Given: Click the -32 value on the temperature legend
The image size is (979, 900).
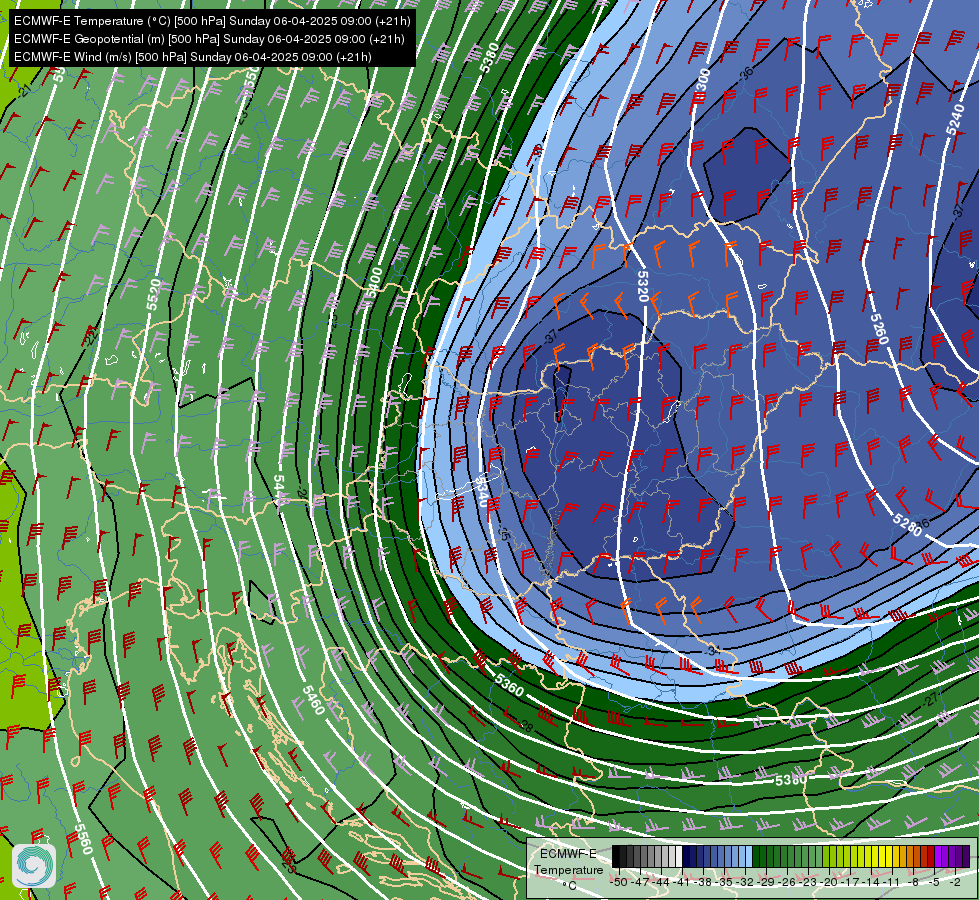Looking at the screenshot, I should [x=745, y=882].
